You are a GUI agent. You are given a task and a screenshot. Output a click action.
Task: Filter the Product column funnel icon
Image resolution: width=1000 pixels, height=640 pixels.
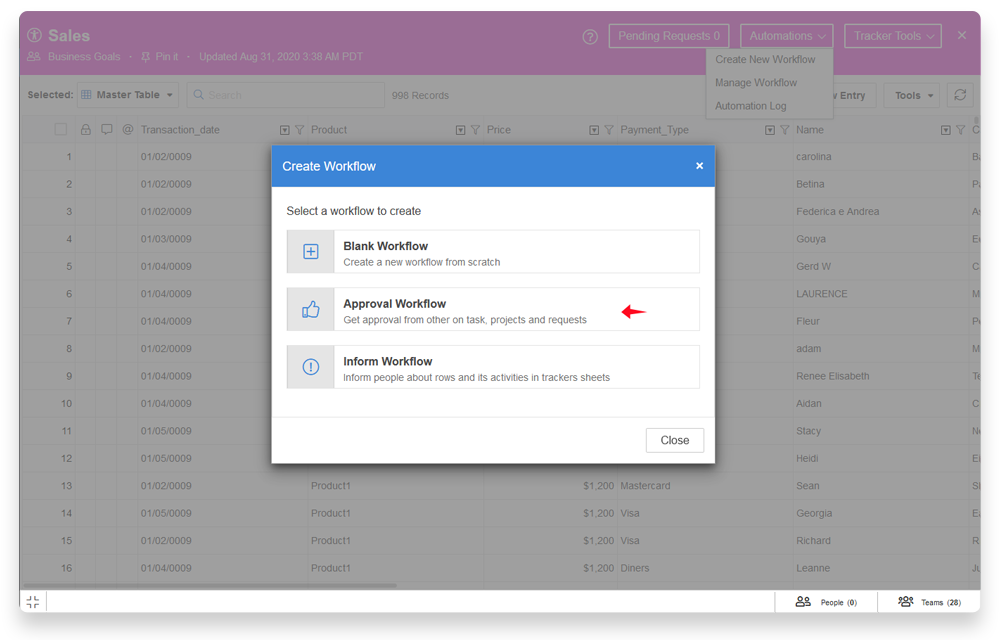(x=475, y=130)
